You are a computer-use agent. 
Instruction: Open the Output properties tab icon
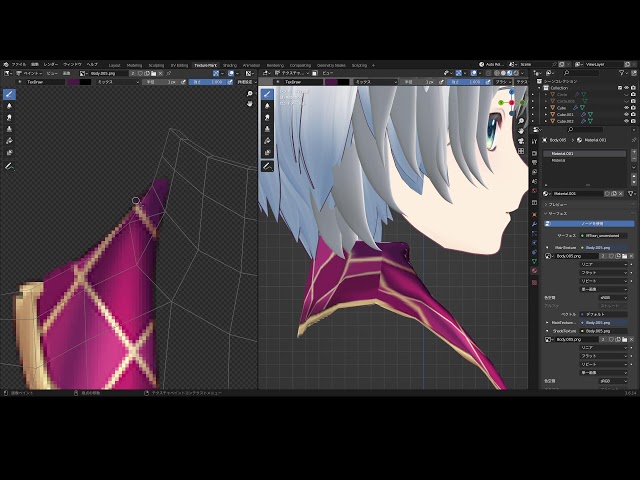[535, 162]
